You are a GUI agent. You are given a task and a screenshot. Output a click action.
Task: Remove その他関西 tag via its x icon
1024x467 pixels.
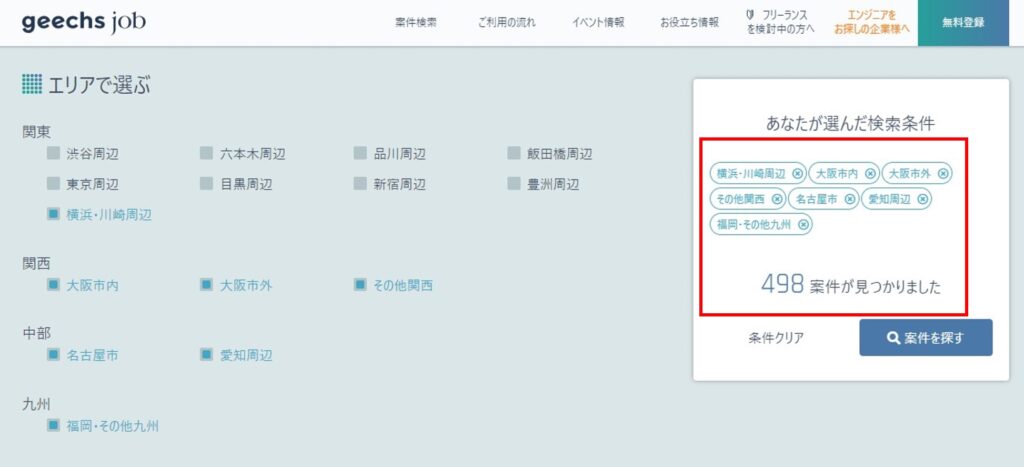pyautogui.click(x=776, y=199)
